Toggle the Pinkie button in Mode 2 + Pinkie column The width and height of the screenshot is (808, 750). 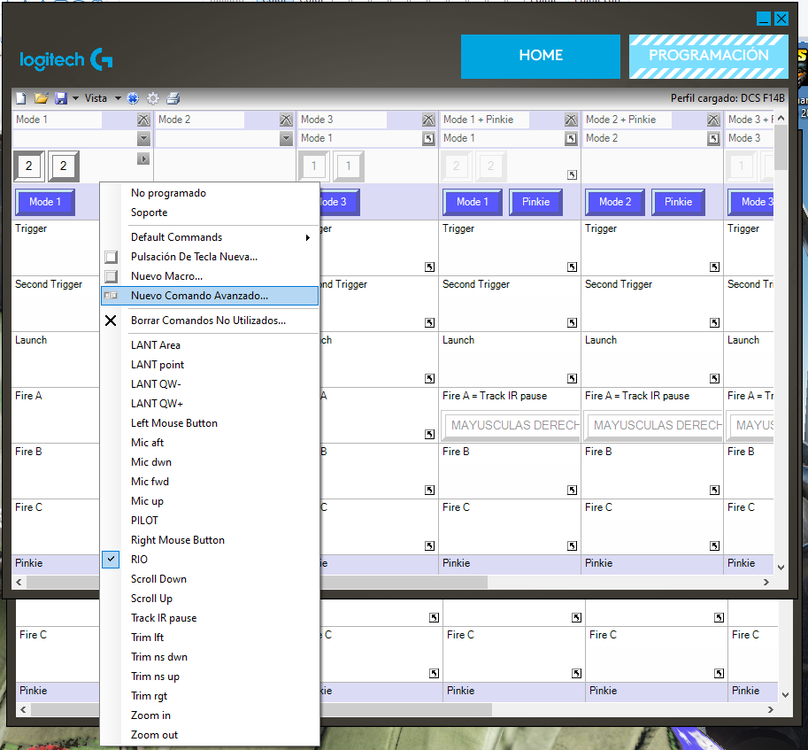click(x=678, y=202)
